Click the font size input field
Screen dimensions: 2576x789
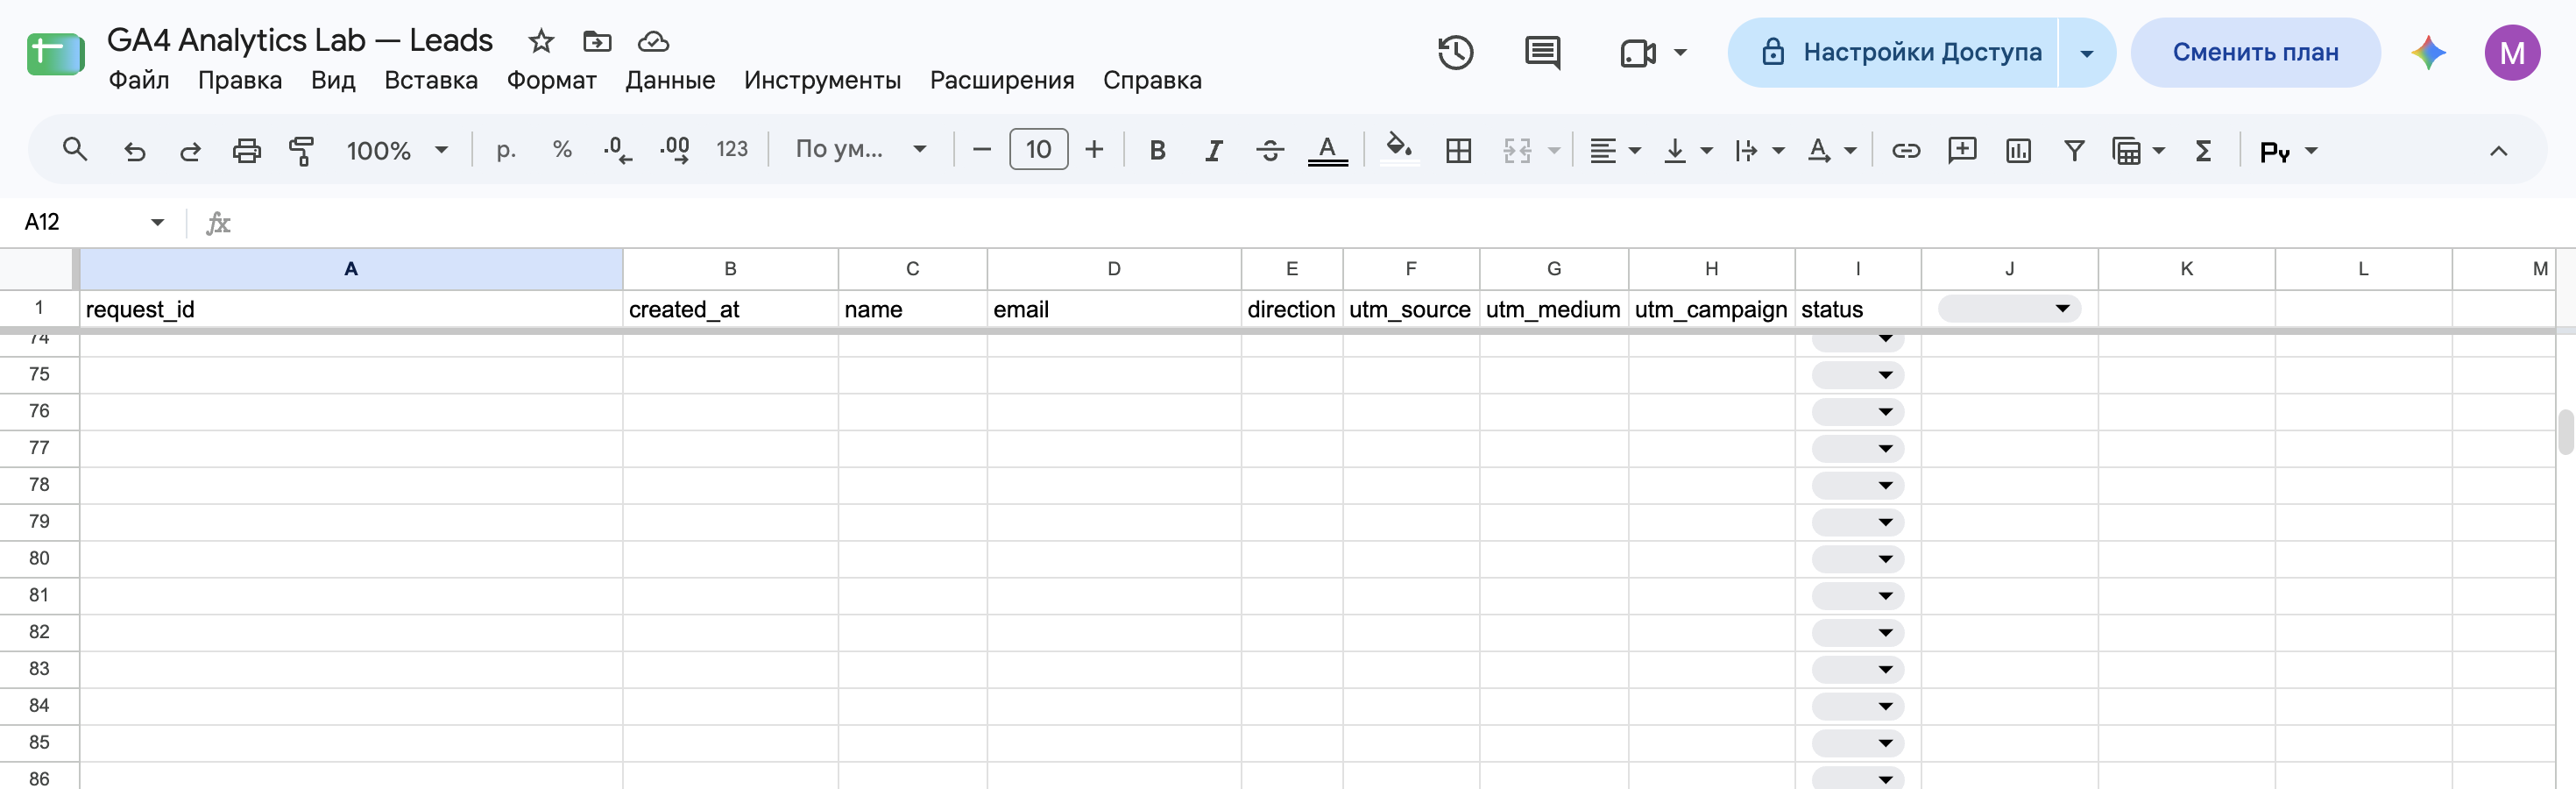click(x=1038, y=150)
